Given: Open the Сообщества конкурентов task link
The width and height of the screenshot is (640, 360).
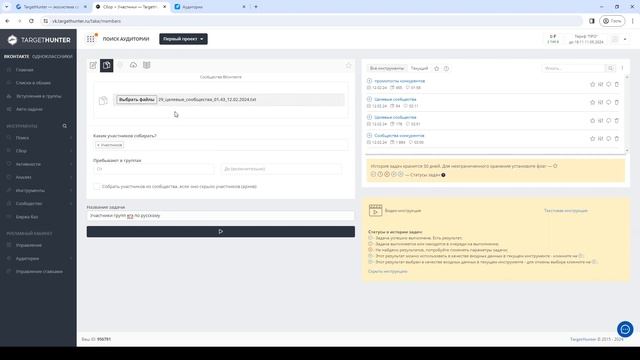Looking at the screenshot, I should coord(399,135).
